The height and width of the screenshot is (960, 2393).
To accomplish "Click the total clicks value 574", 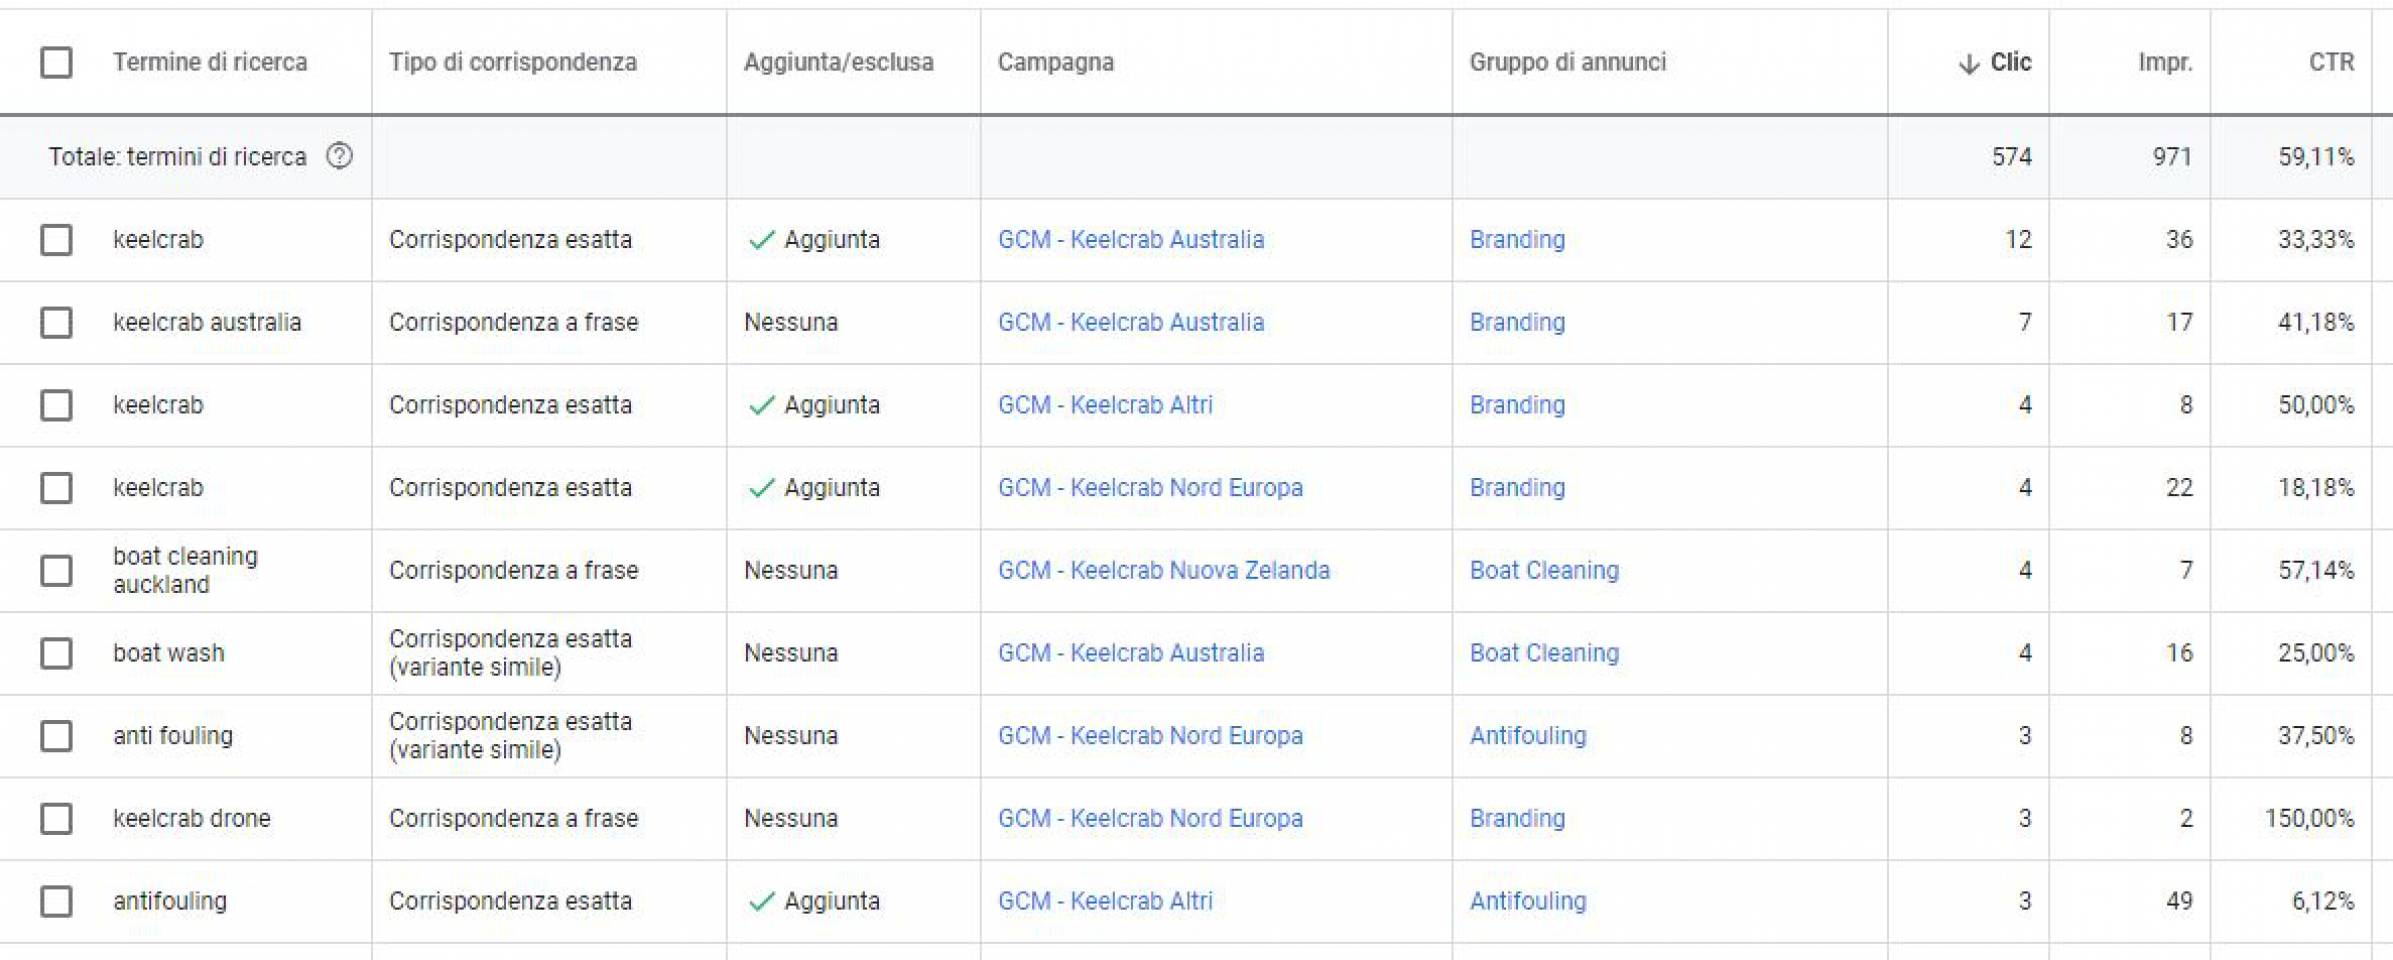I will [2011, 157].
